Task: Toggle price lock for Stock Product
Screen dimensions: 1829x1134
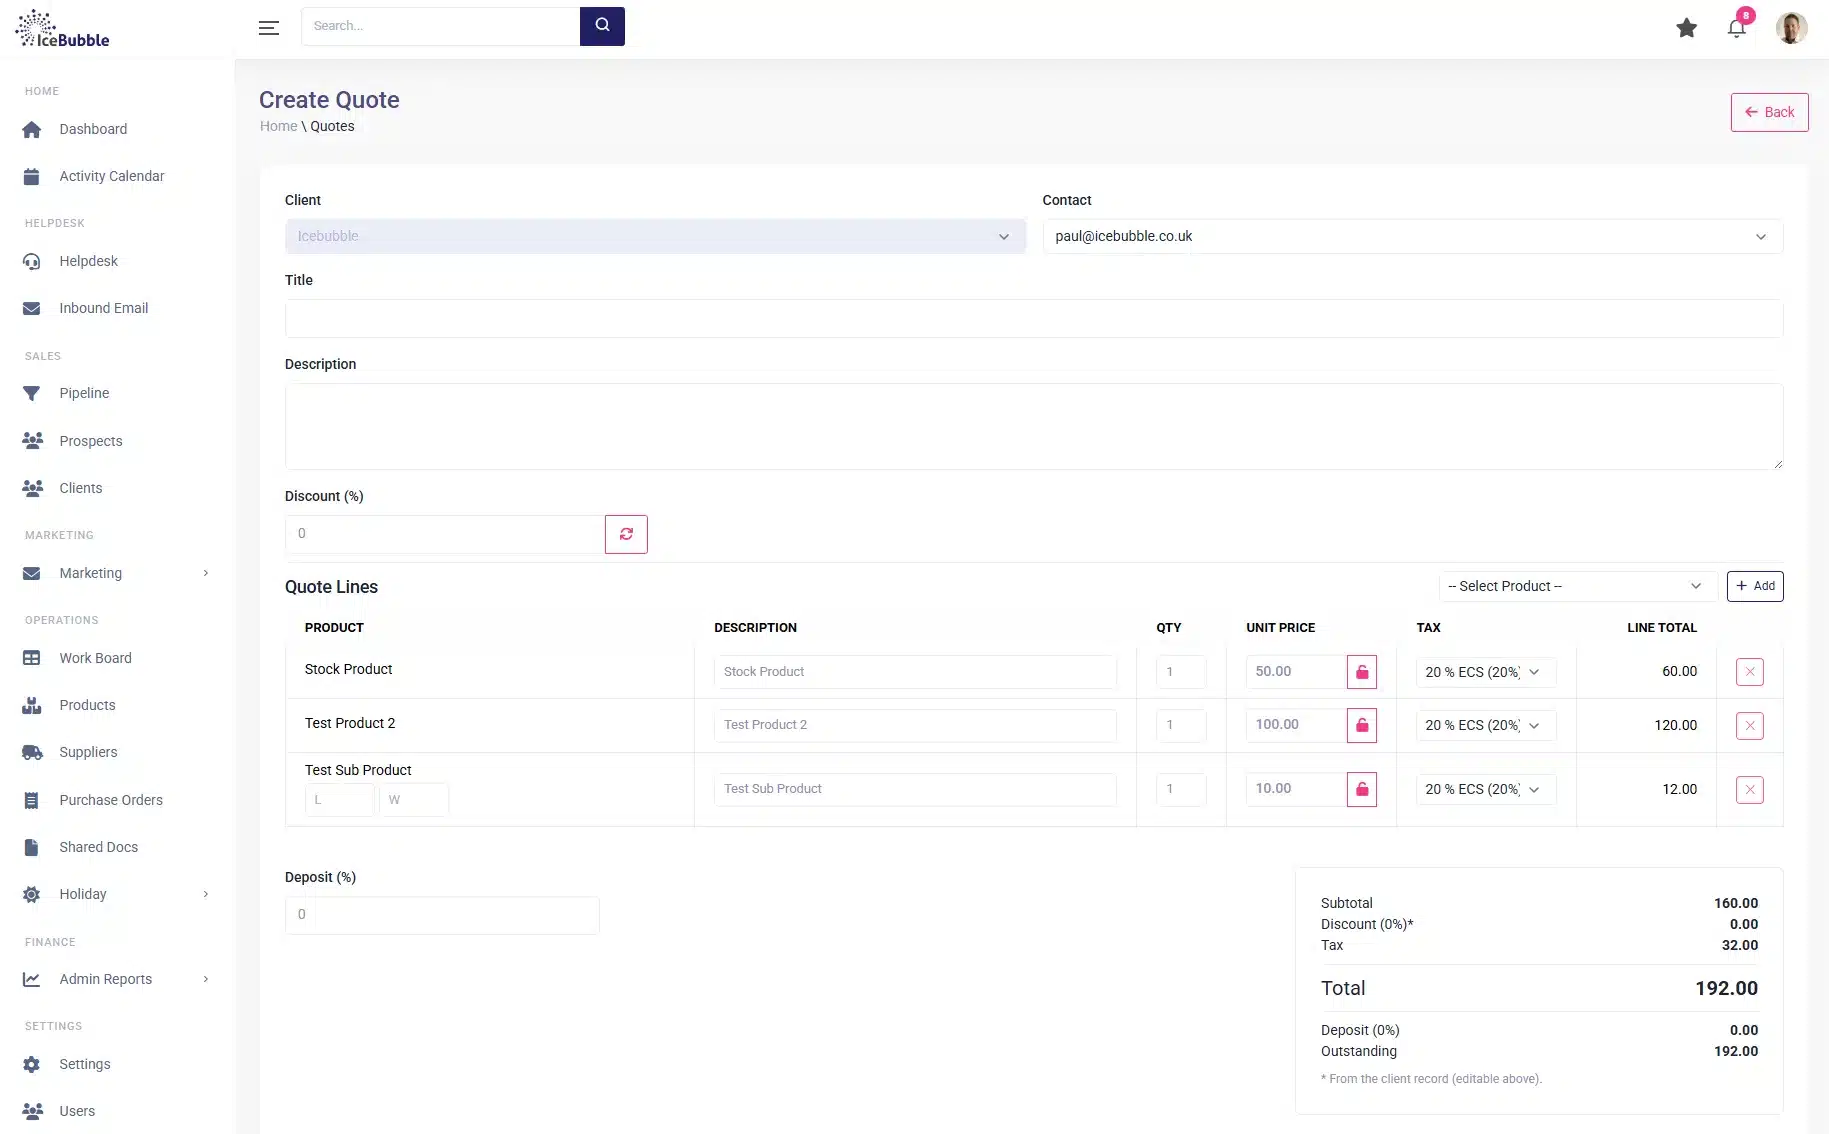Action: click(1361, 672)
